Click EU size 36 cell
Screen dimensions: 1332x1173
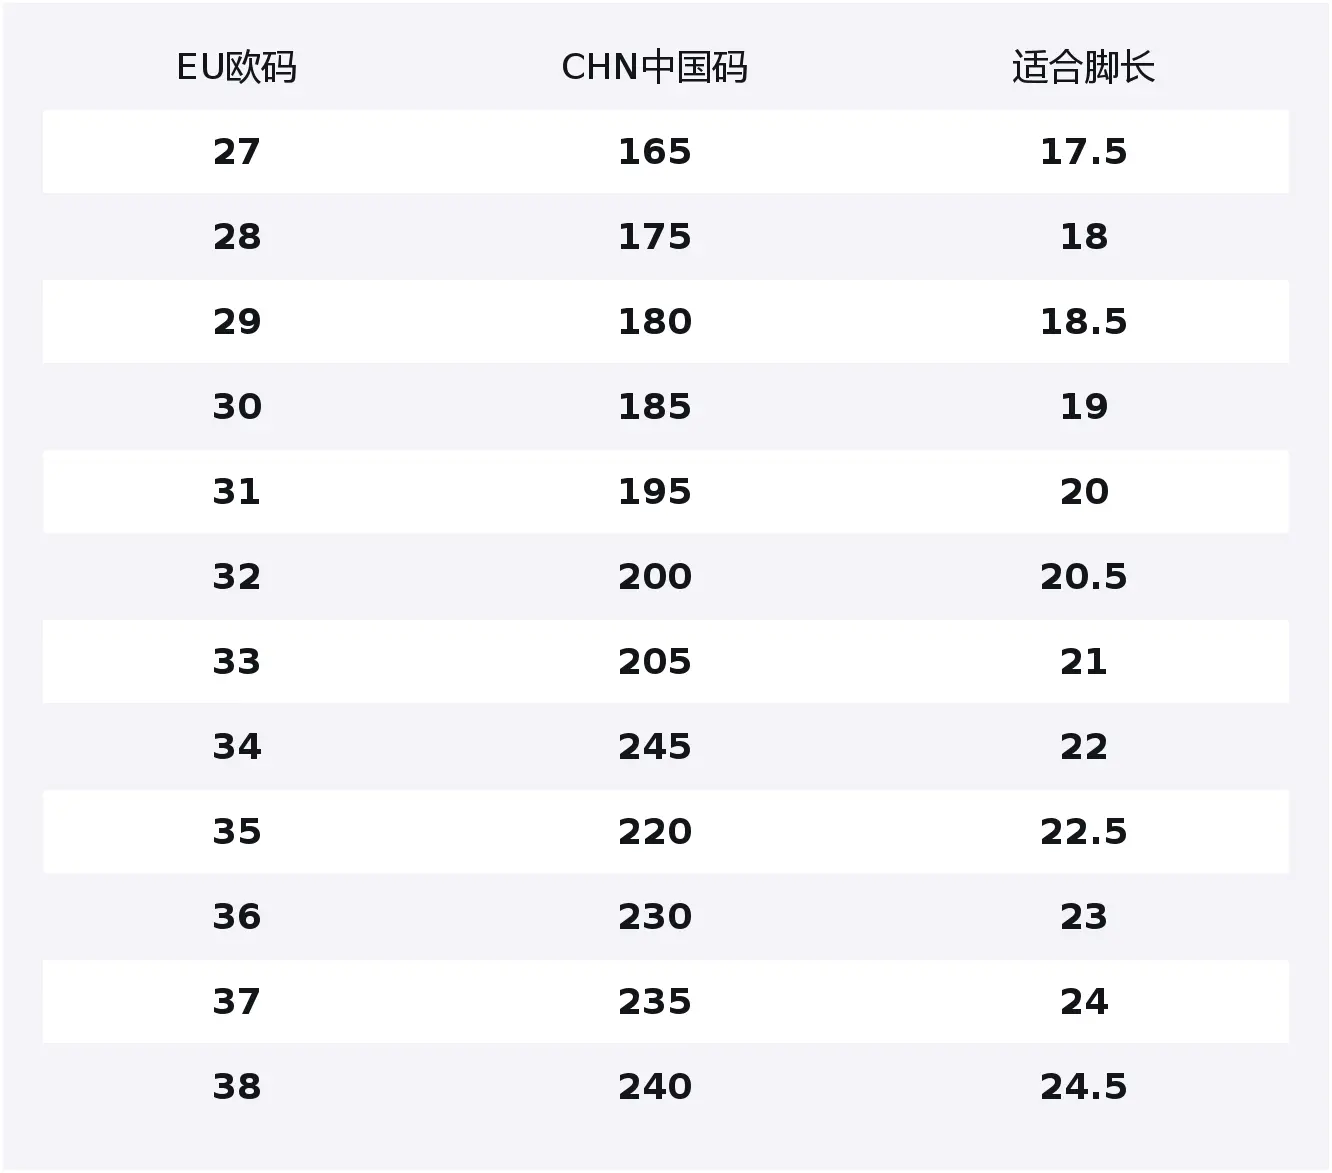point(237,917)
